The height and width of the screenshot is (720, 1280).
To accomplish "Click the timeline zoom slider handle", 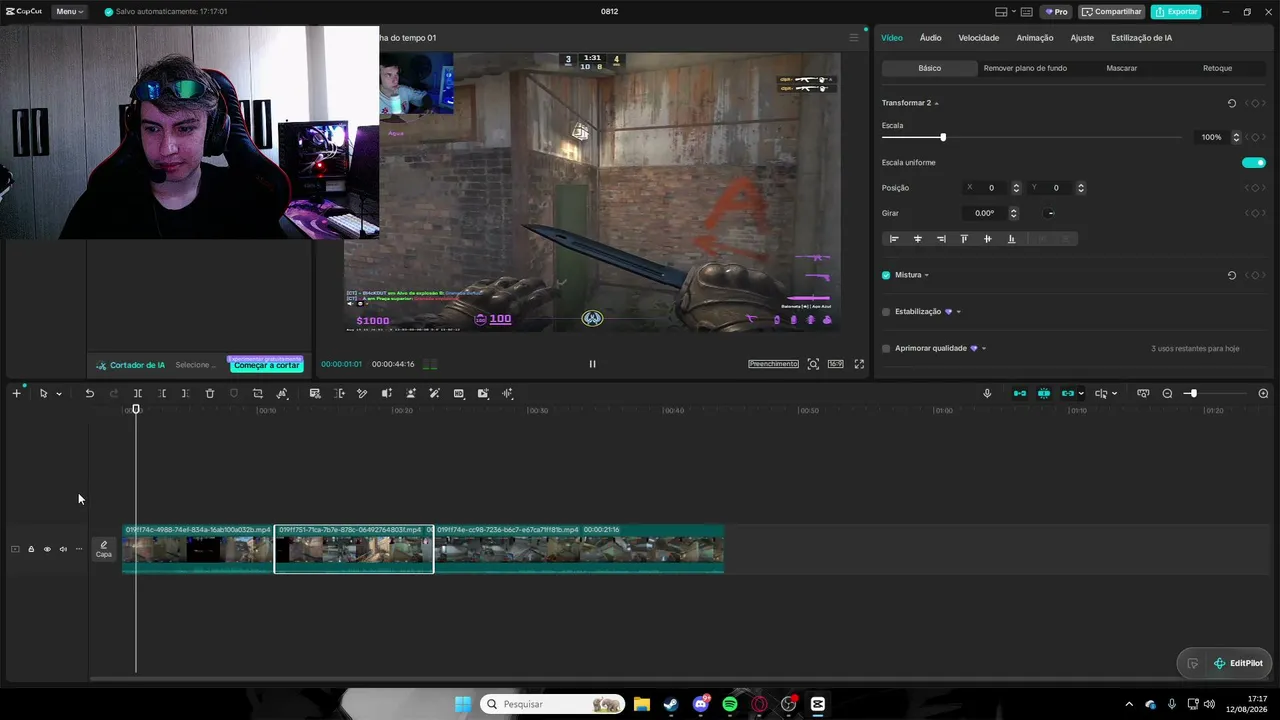I will tap(1192, 394).
